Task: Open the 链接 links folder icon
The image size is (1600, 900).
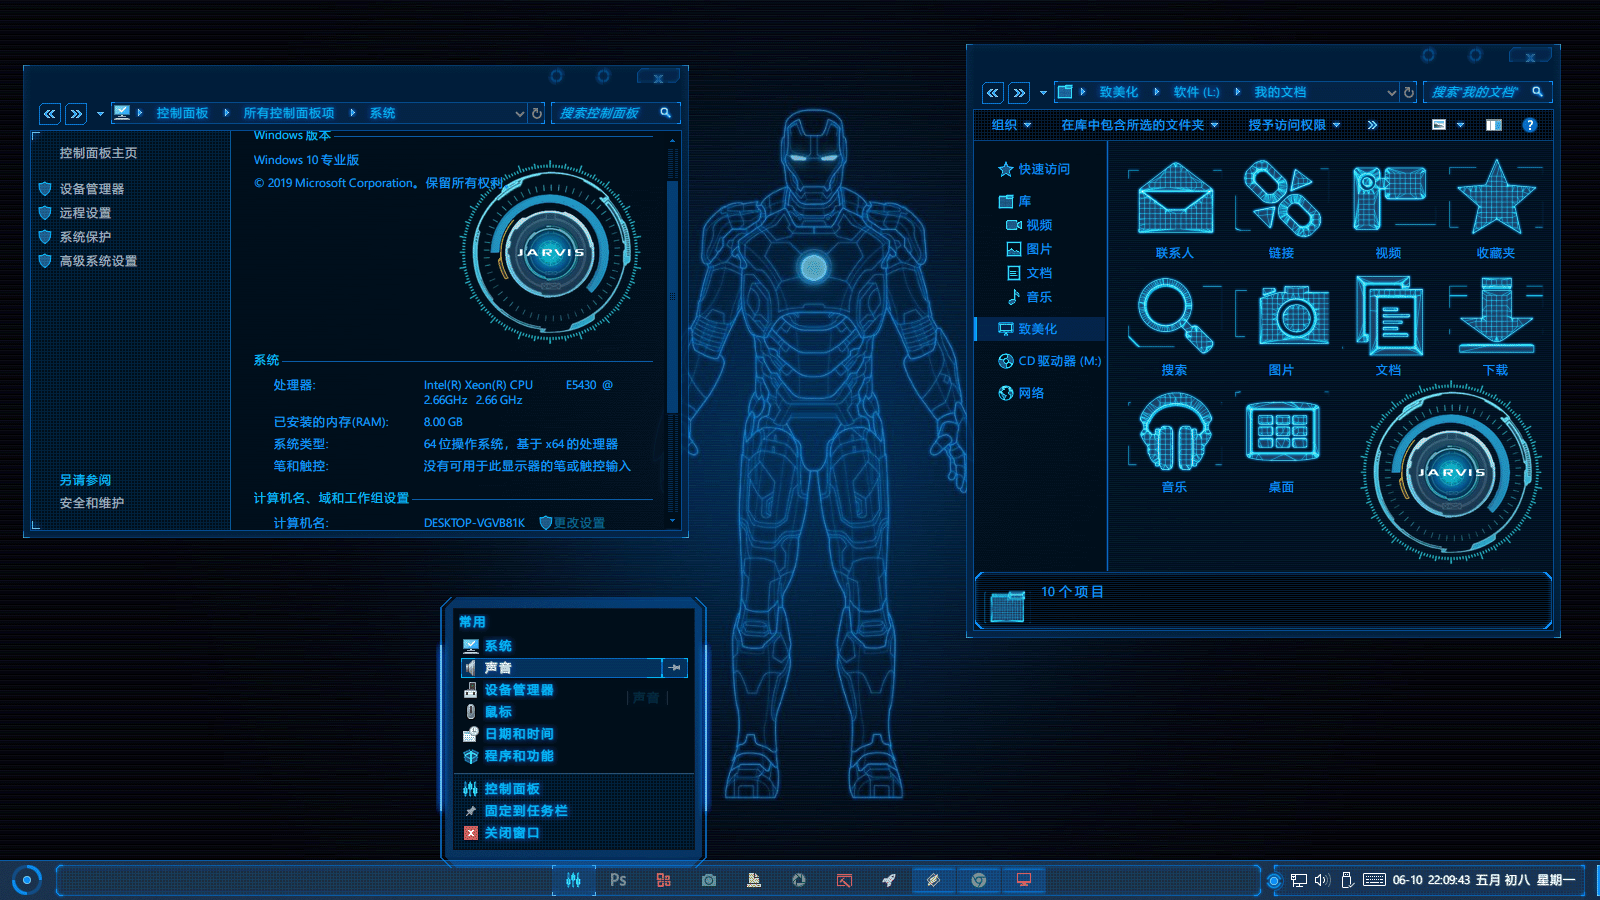Action: [1282, 200]
